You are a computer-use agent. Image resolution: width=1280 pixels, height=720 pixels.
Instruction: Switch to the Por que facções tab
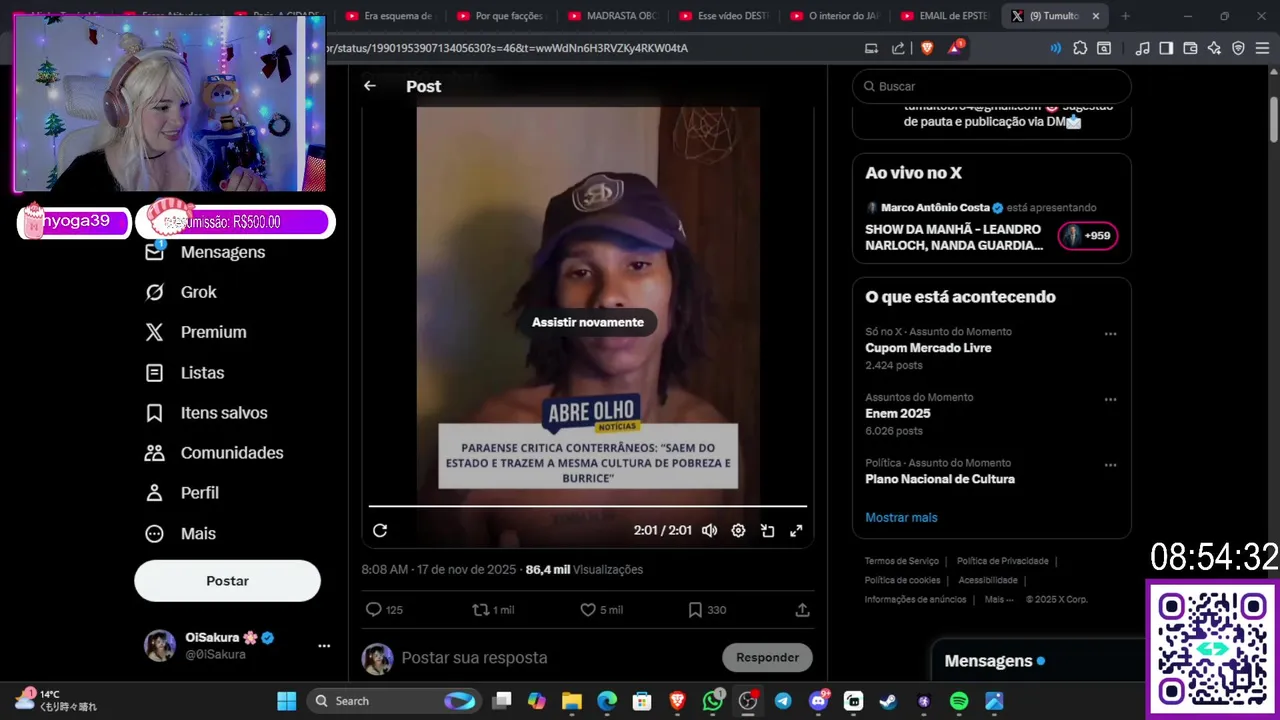[x=499, y=16]
